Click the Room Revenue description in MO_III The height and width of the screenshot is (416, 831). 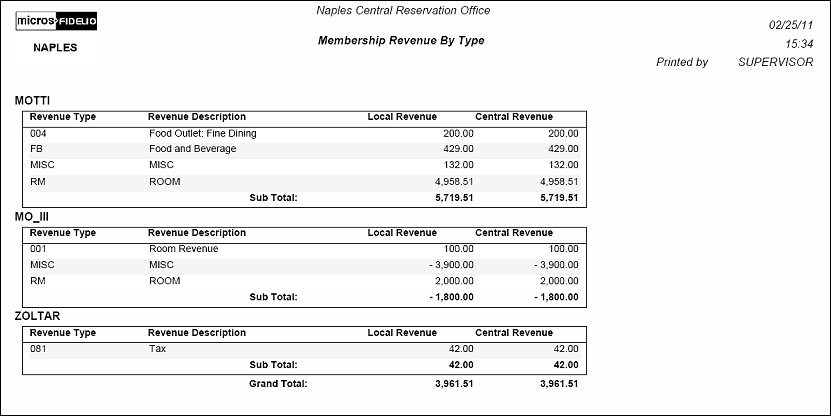(183, 248)
